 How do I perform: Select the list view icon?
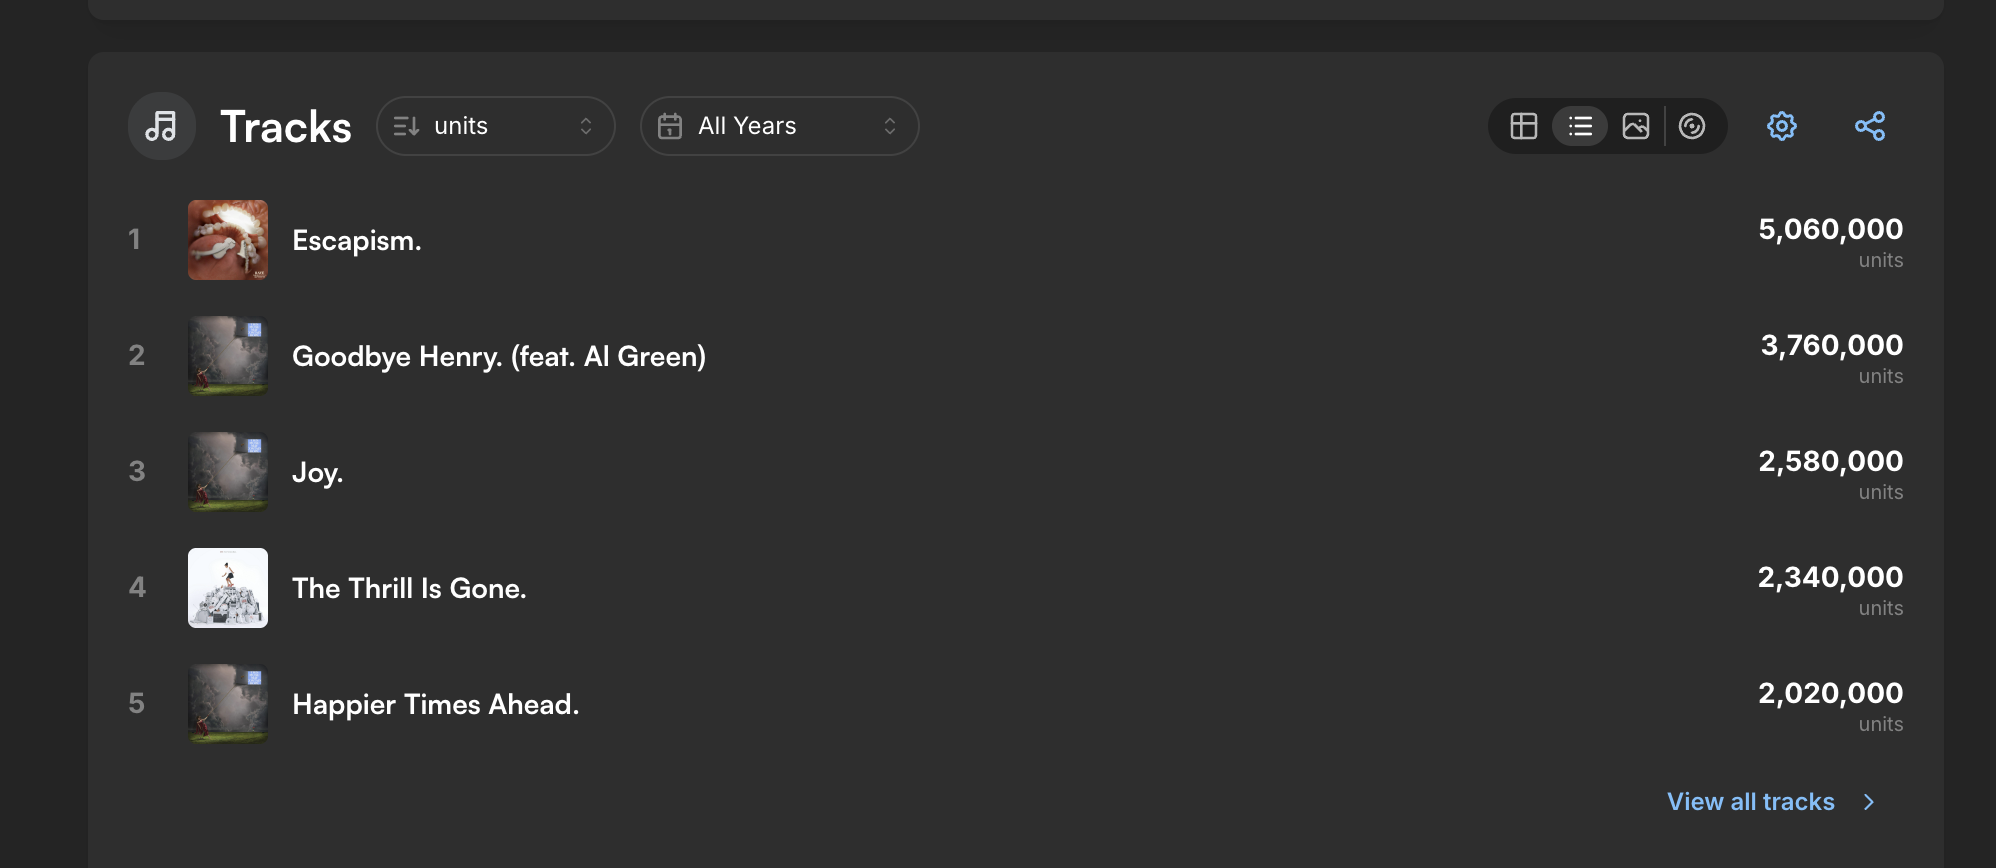(1580, 126)
